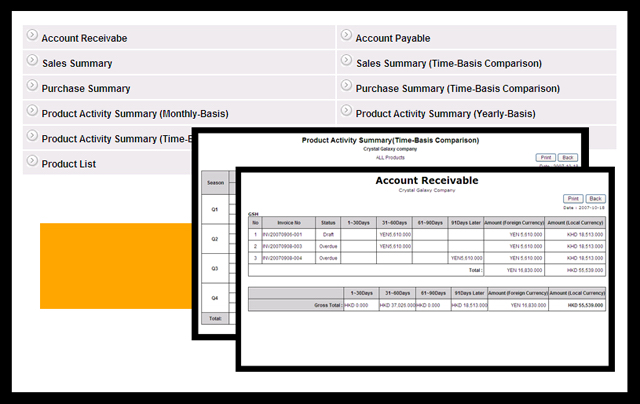This screenshot has height=404, width=640.
Task: Click the Season column header
Action: (x=216, y=183)
